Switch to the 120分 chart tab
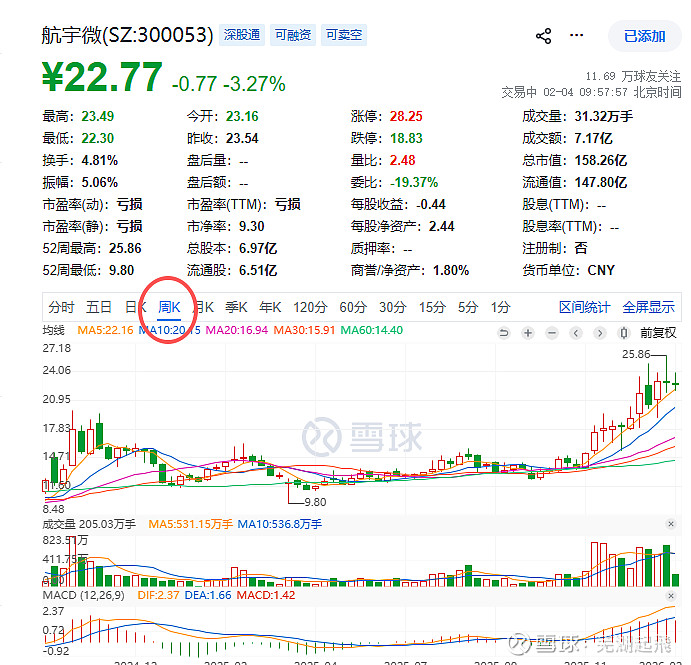This screenshot has height=665, width=691. [x=310, y=307]
